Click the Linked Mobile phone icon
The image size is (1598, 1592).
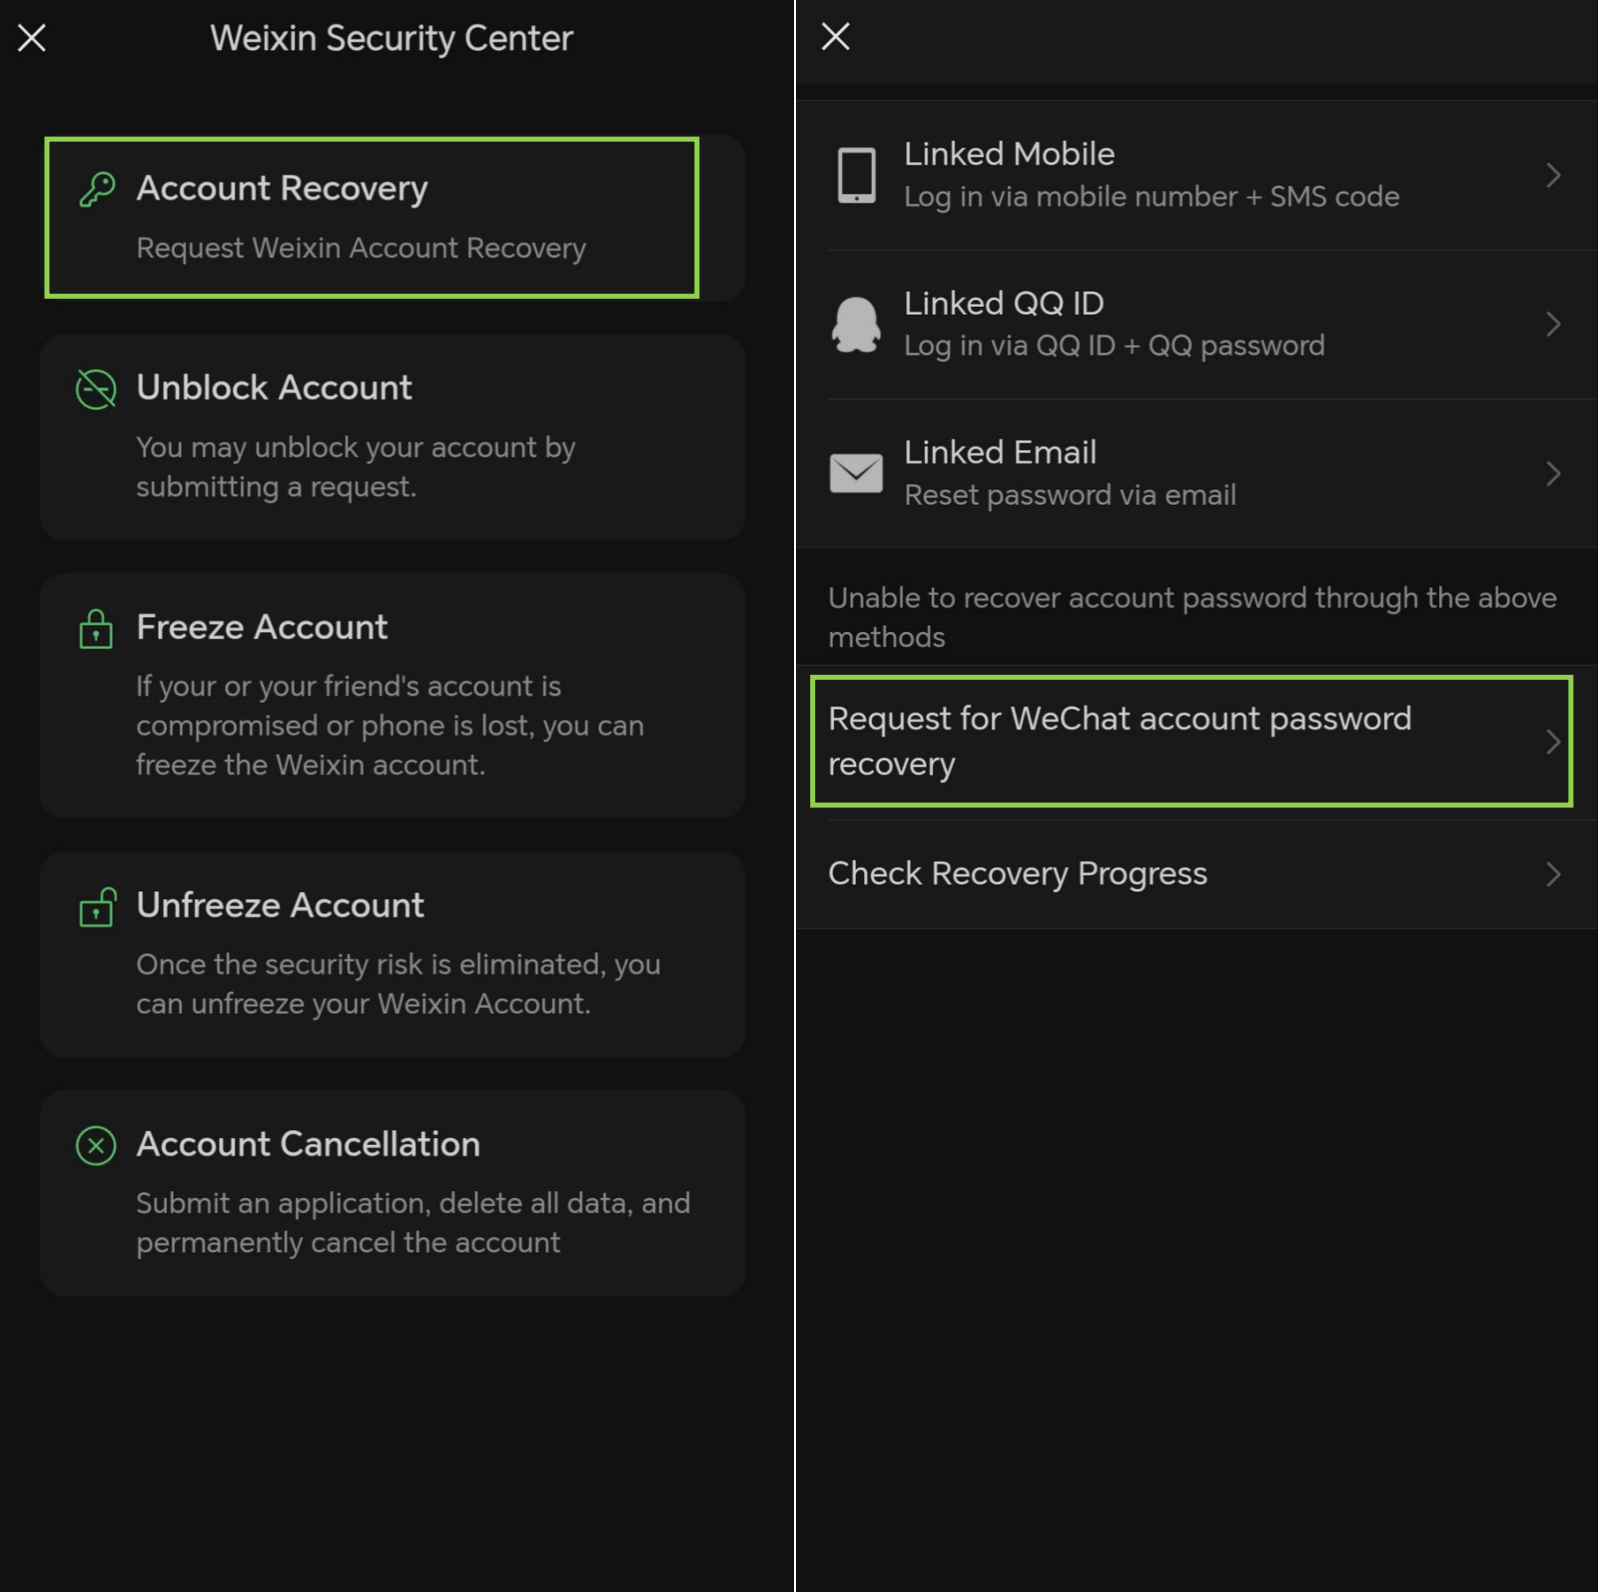tap(856, 175)
